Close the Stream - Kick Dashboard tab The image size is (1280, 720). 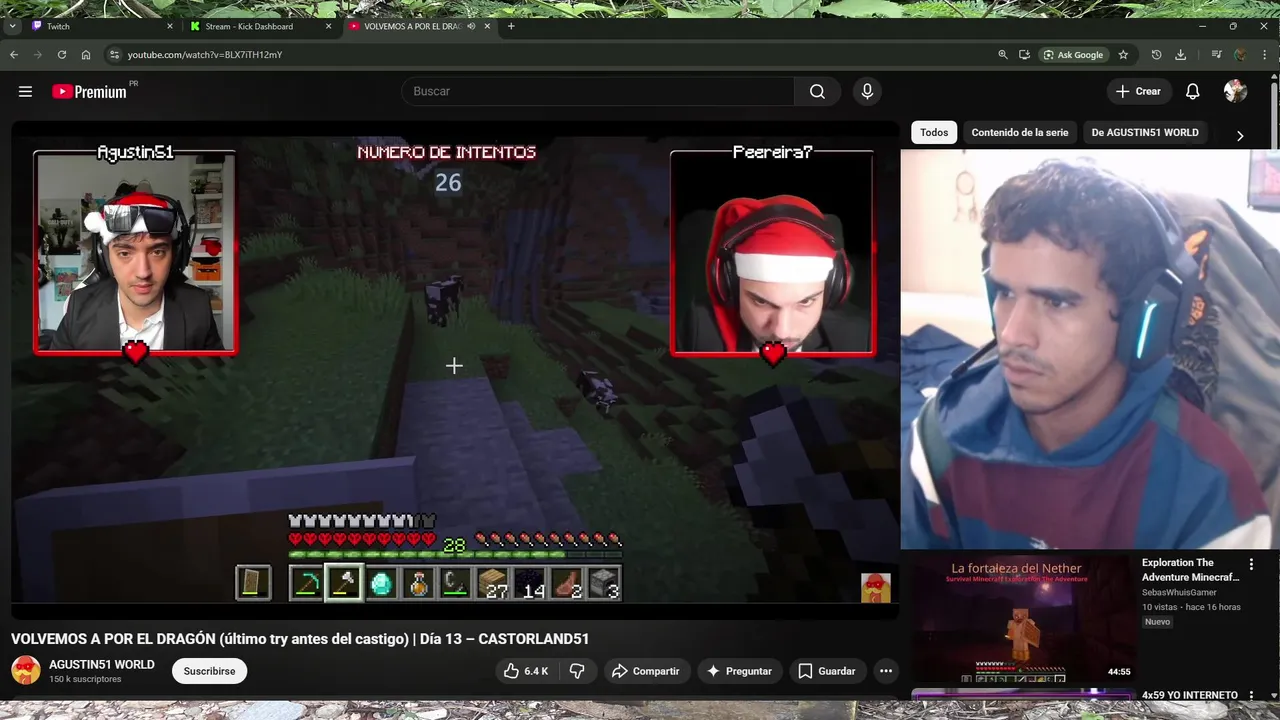coord(329,26)
